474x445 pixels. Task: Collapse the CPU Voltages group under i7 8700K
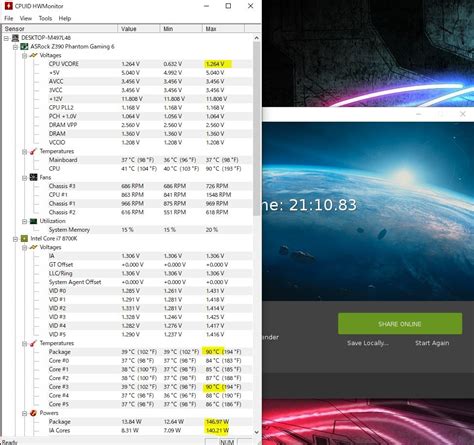click(x=24, y=247)
